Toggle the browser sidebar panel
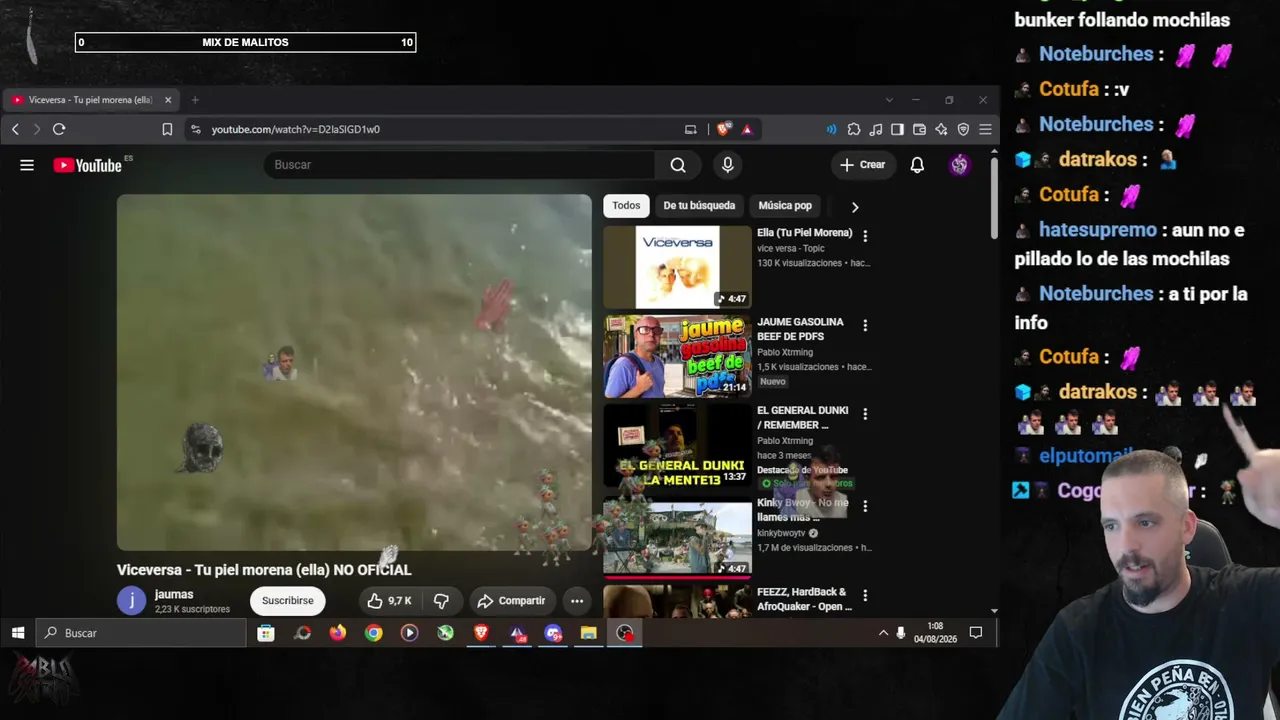The height and width of the screenshot is (720, 1280). 898,129
